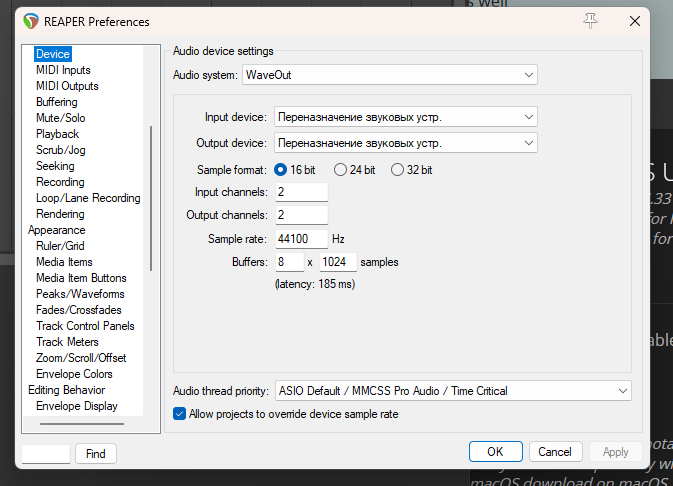This screenshot has width=673, height=486.
Task: Open the Envelope Colors page
Action: click(74, 374)
